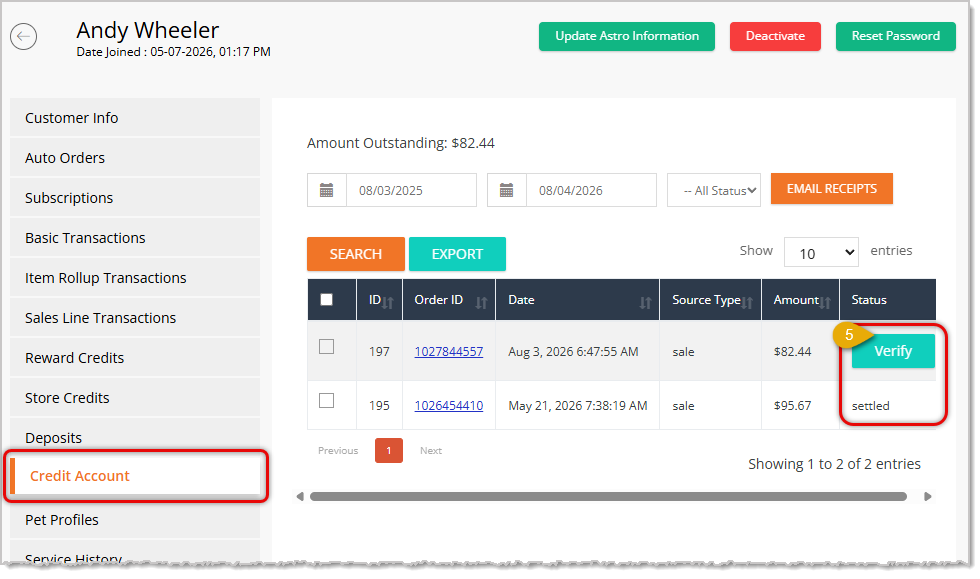Click start date field 08/03/2025

click(x=411, y=190)
